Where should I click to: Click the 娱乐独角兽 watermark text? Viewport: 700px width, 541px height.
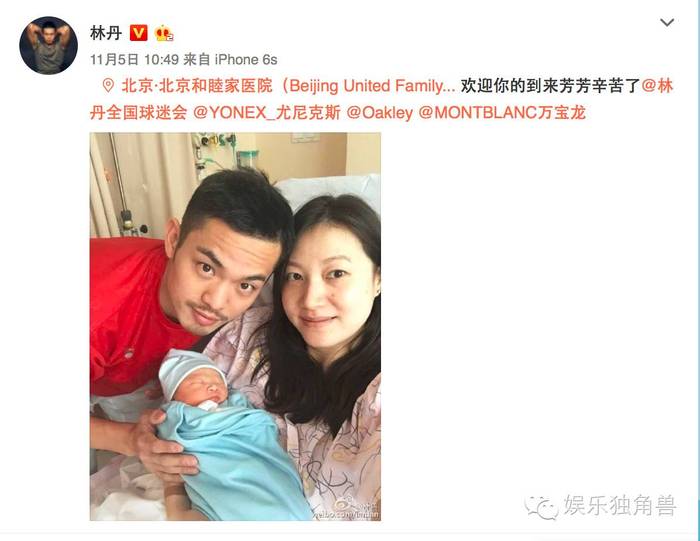(620, 506)
